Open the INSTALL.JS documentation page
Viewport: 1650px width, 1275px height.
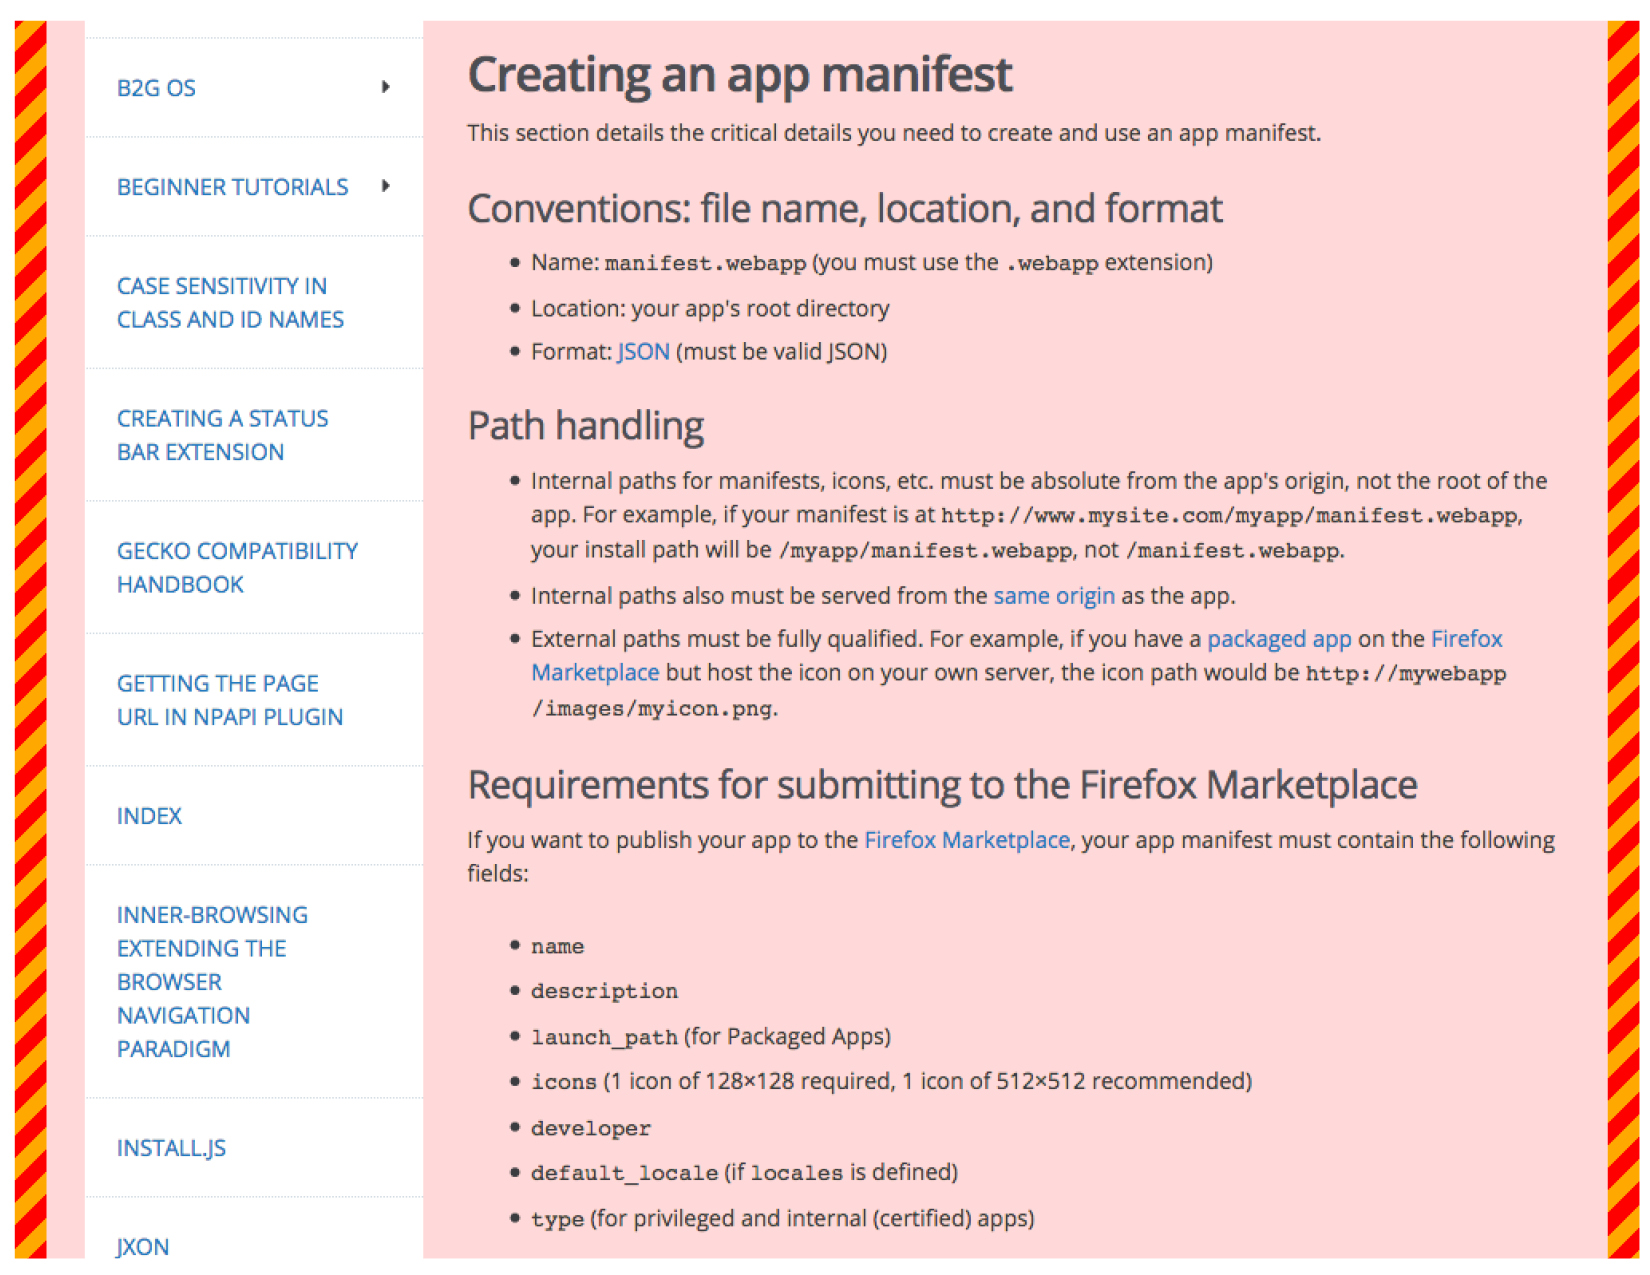pos(170,1147)
